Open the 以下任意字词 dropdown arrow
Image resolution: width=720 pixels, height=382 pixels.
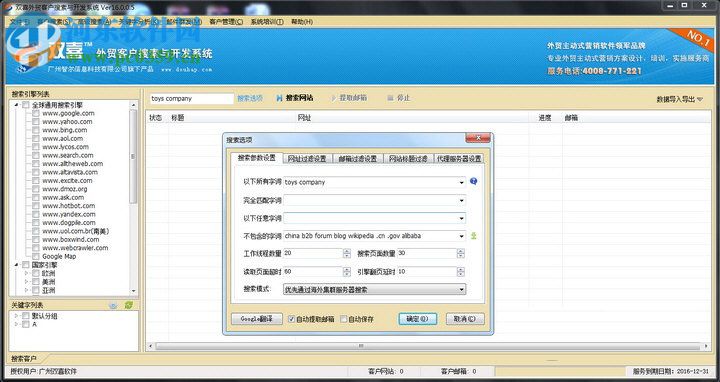point(461,218)
